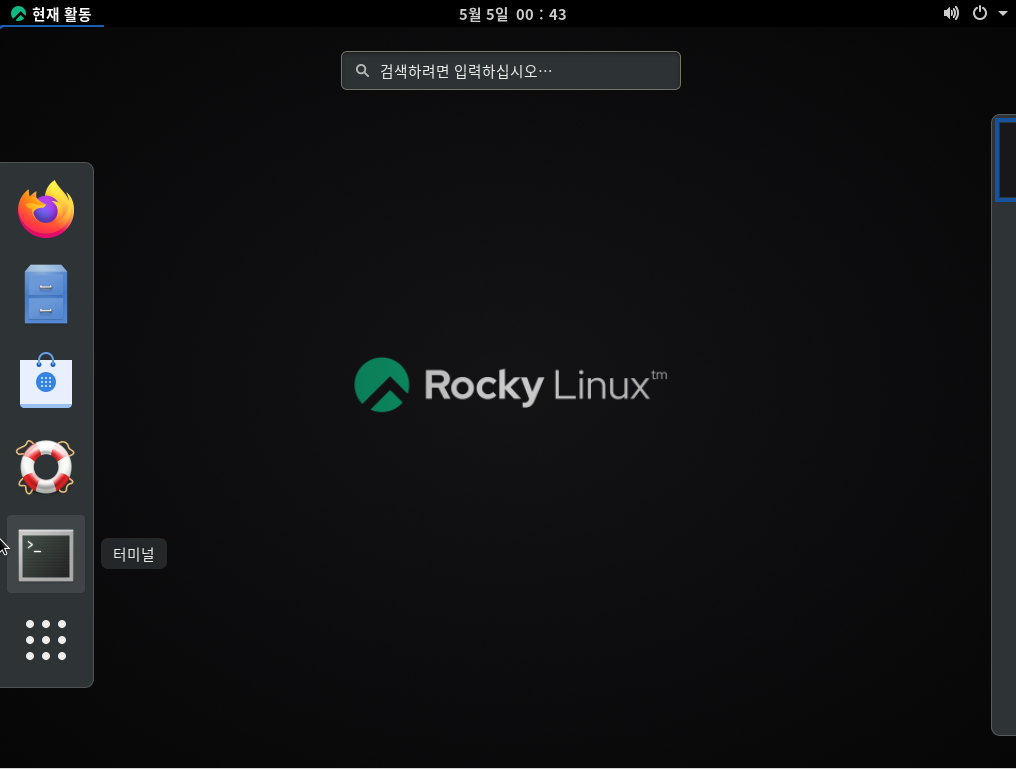Screen dimensions: 1016x769
Task: Click the power icon in top bar
Action: 980,13
